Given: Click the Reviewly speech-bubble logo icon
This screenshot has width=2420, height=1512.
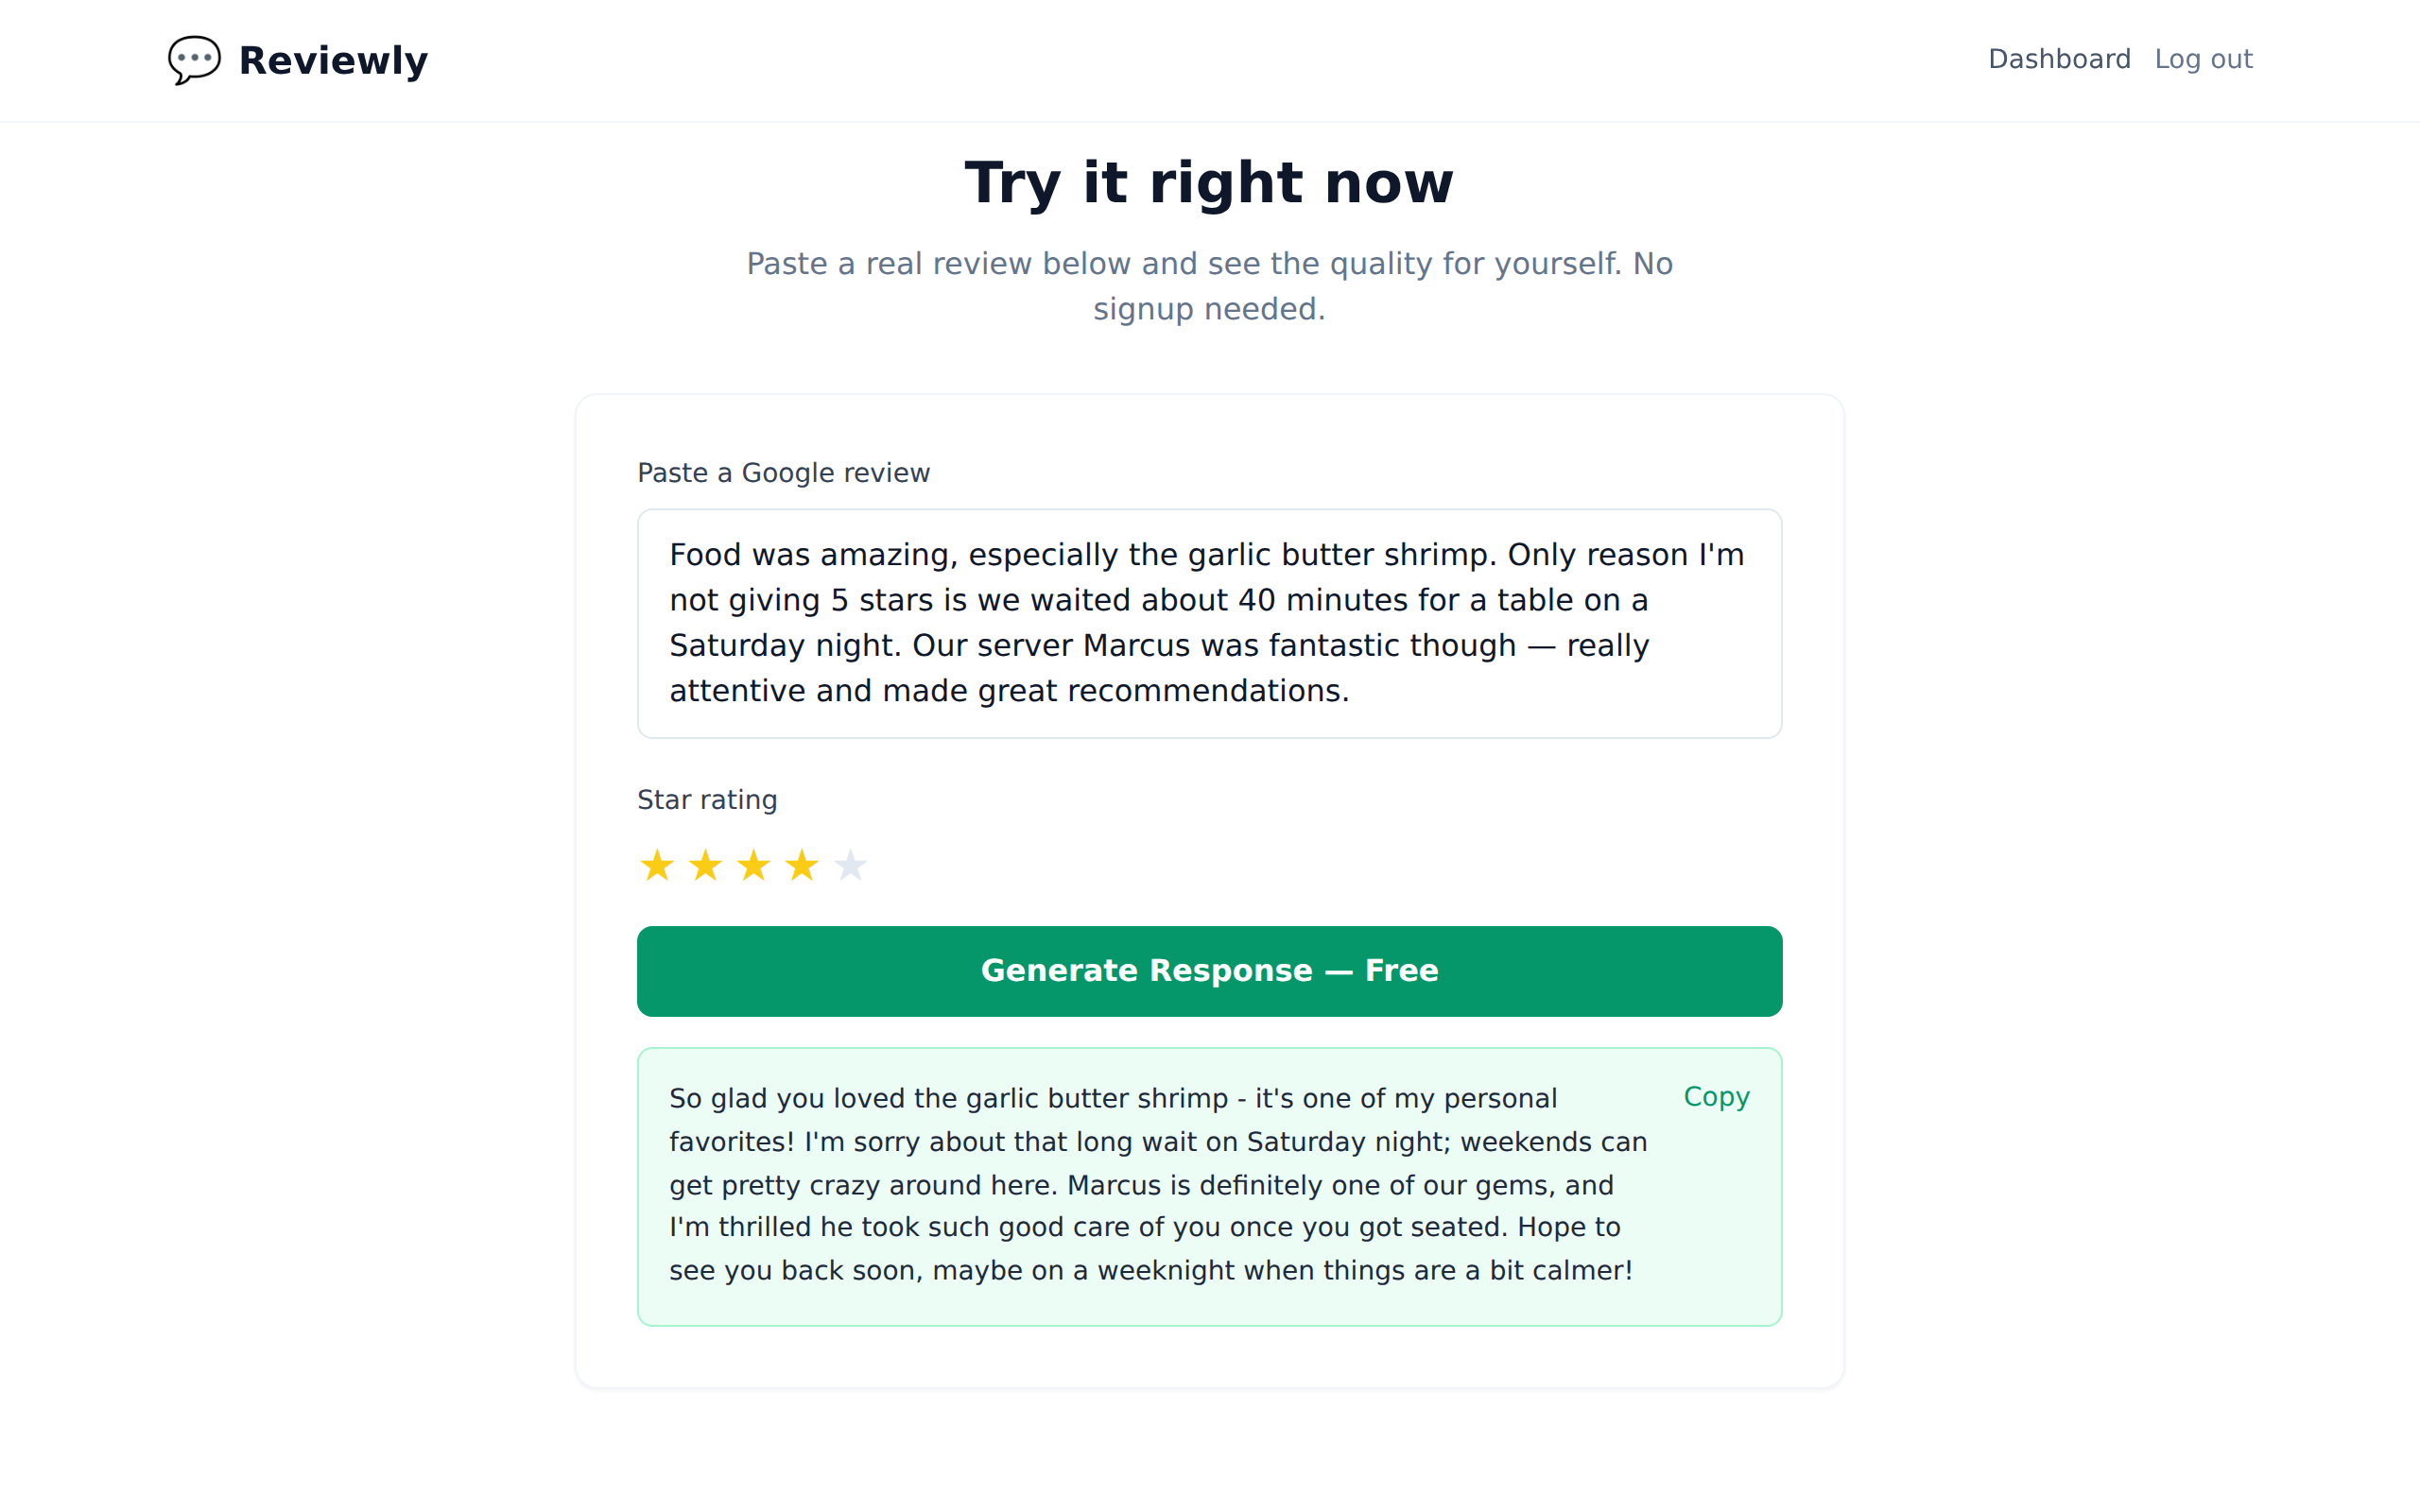Looking at the screenshot, I should tap(193, 60).
